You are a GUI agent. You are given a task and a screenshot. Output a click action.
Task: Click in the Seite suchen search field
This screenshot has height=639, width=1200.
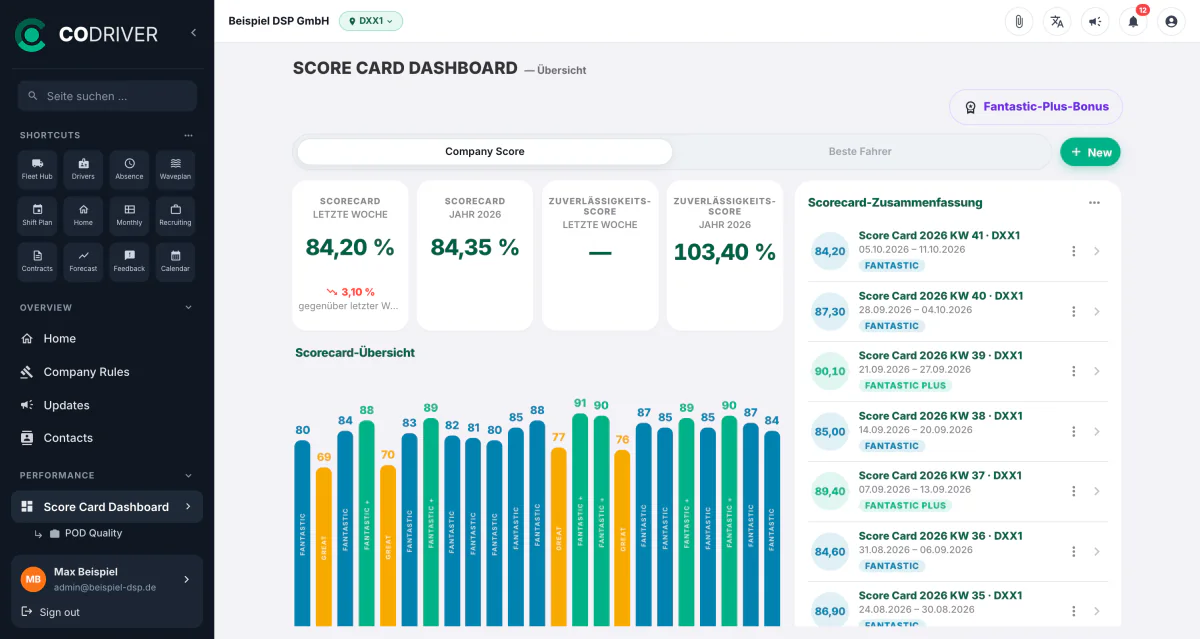(x=107, y=96)
